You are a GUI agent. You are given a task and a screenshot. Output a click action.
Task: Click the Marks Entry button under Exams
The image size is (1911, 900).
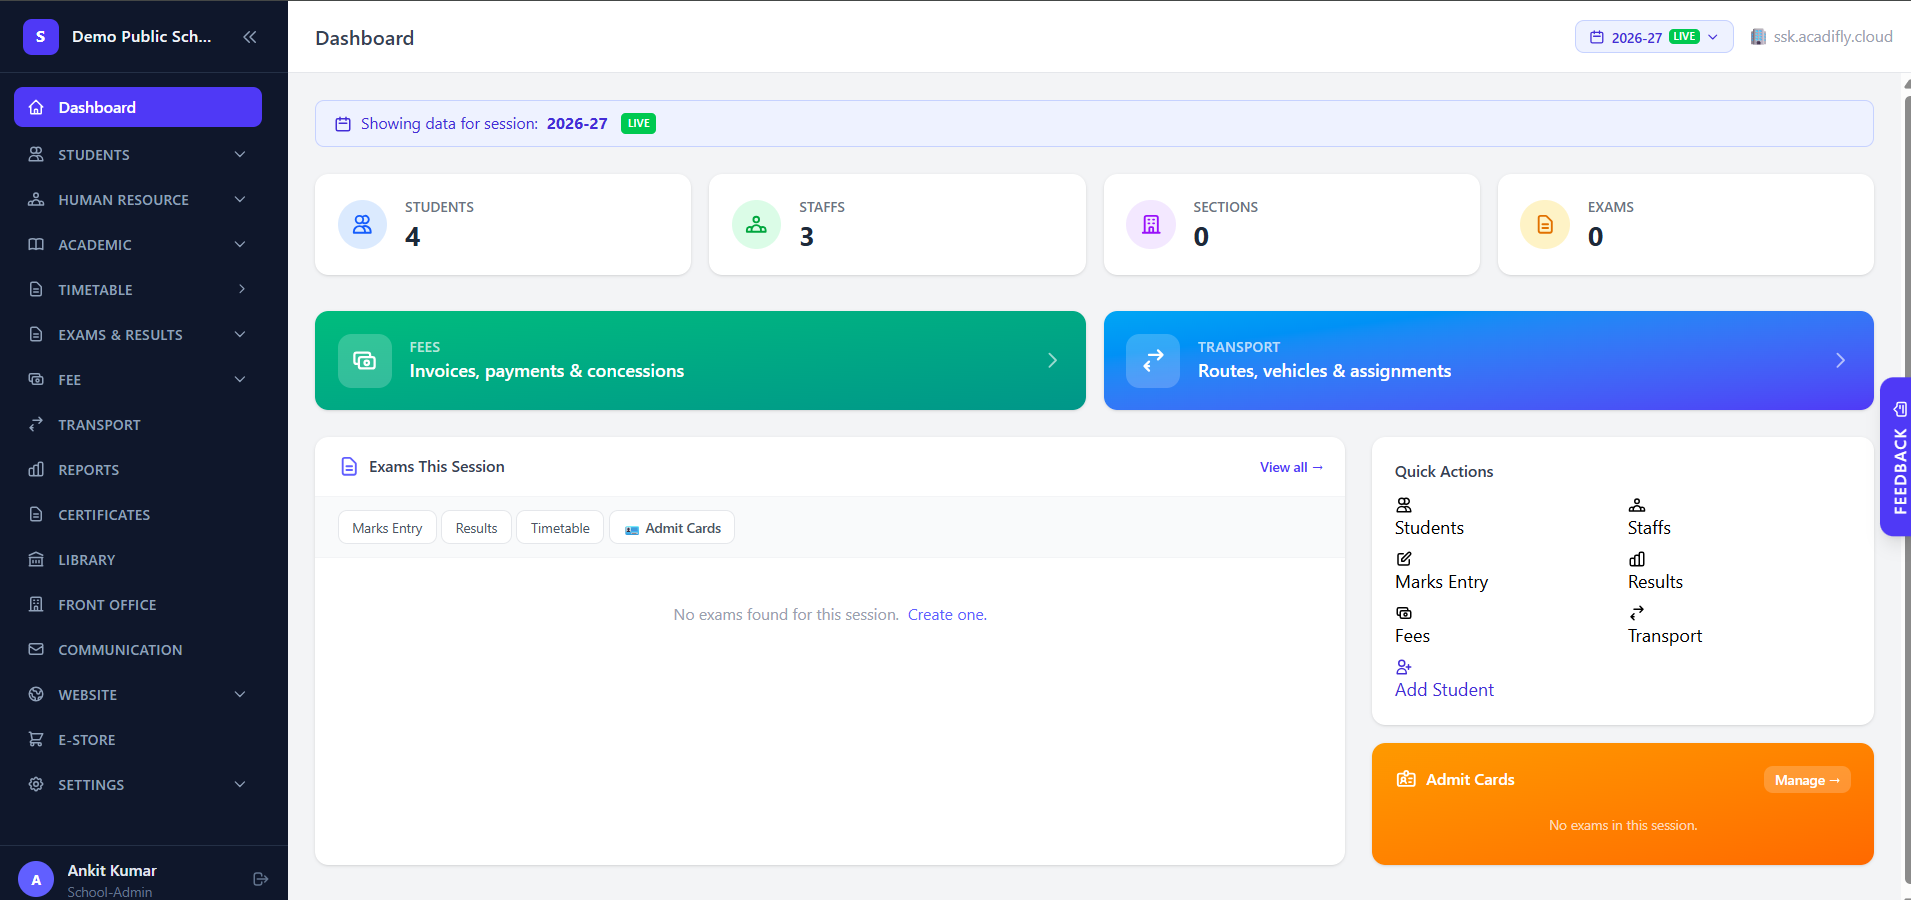[387, 528]
